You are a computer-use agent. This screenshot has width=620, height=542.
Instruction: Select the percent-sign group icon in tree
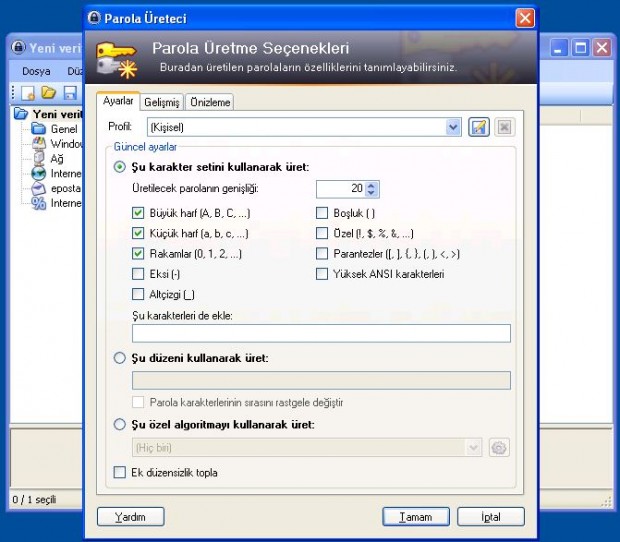coord(38,203)
